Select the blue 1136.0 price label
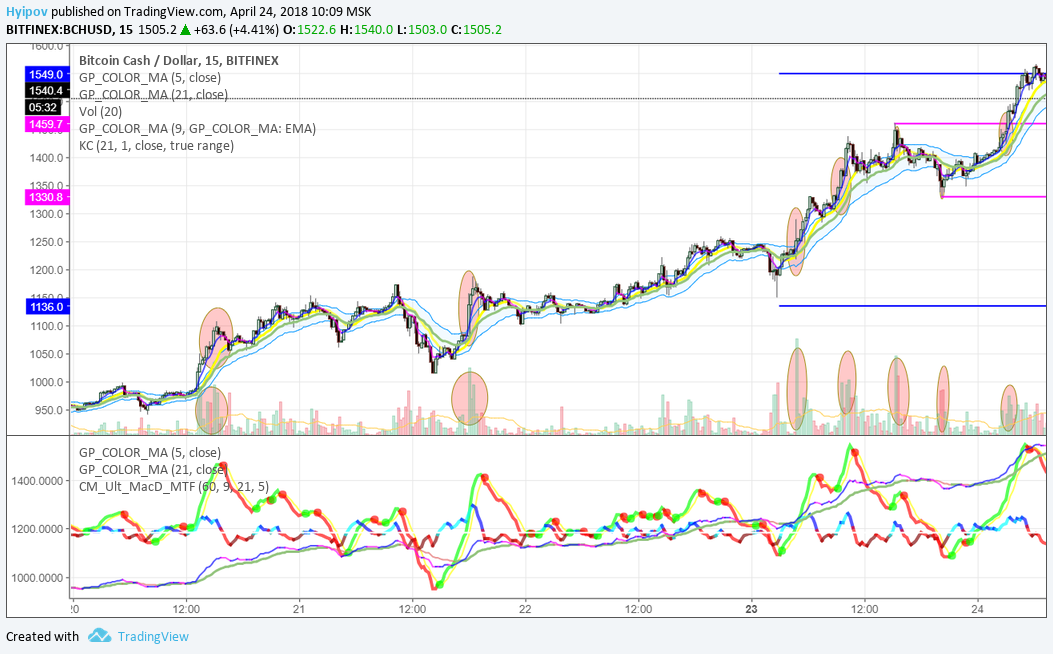This screenshot has width=1053, height=654. coord(46,307)
